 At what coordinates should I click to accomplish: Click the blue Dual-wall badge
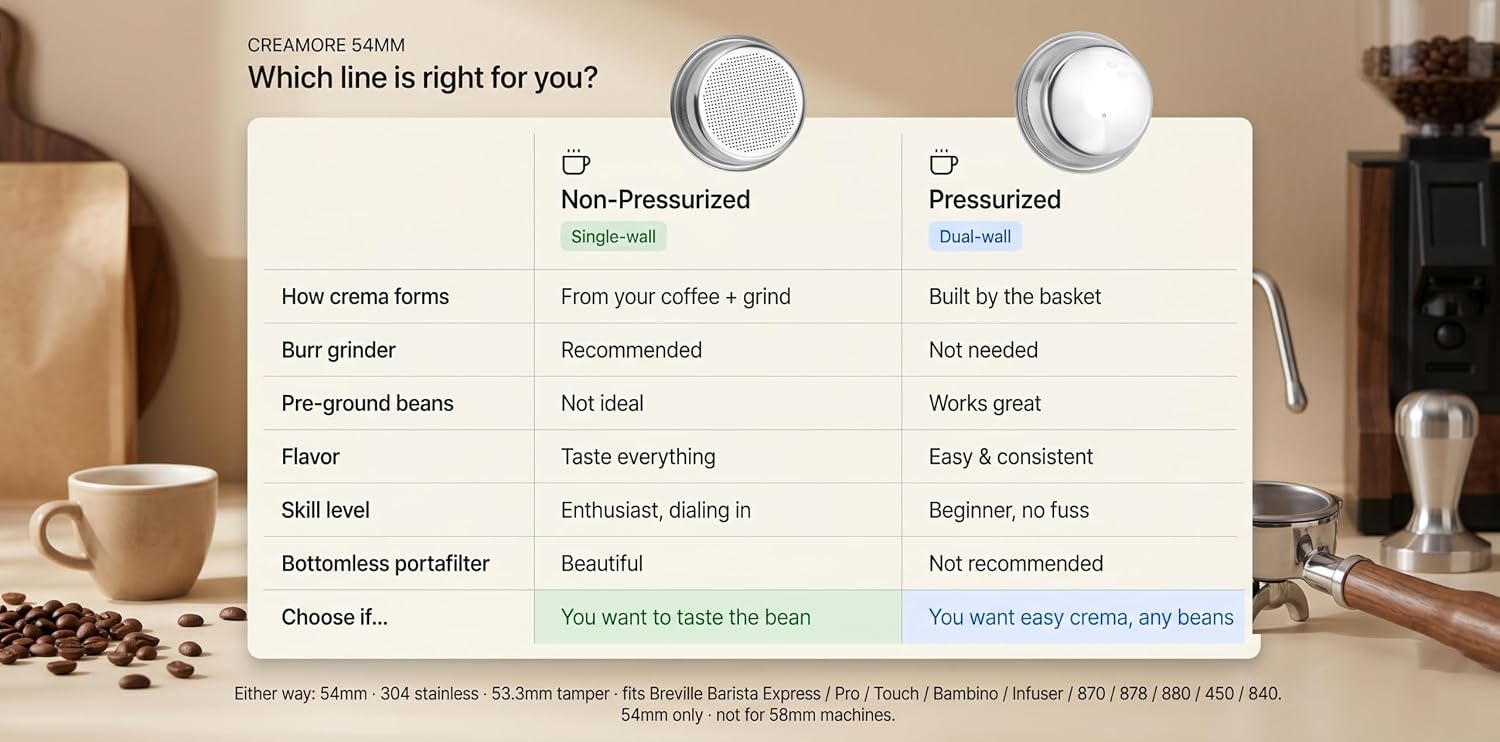click(x=975, y=237)
